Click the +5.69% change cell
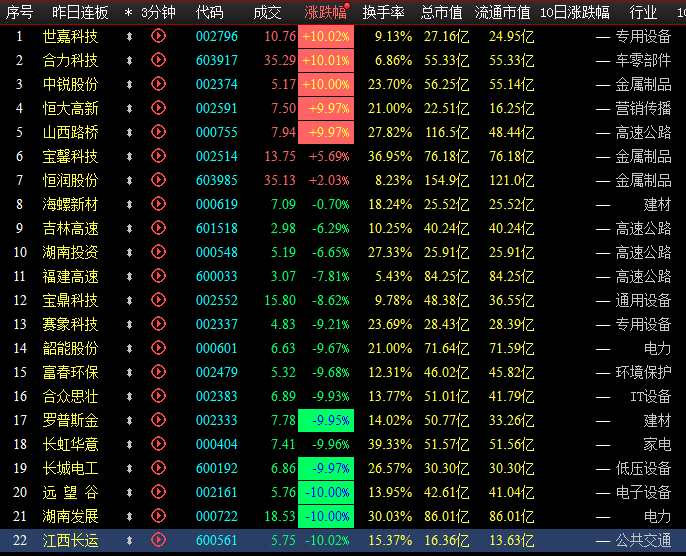686x556 pixels. 329,156
